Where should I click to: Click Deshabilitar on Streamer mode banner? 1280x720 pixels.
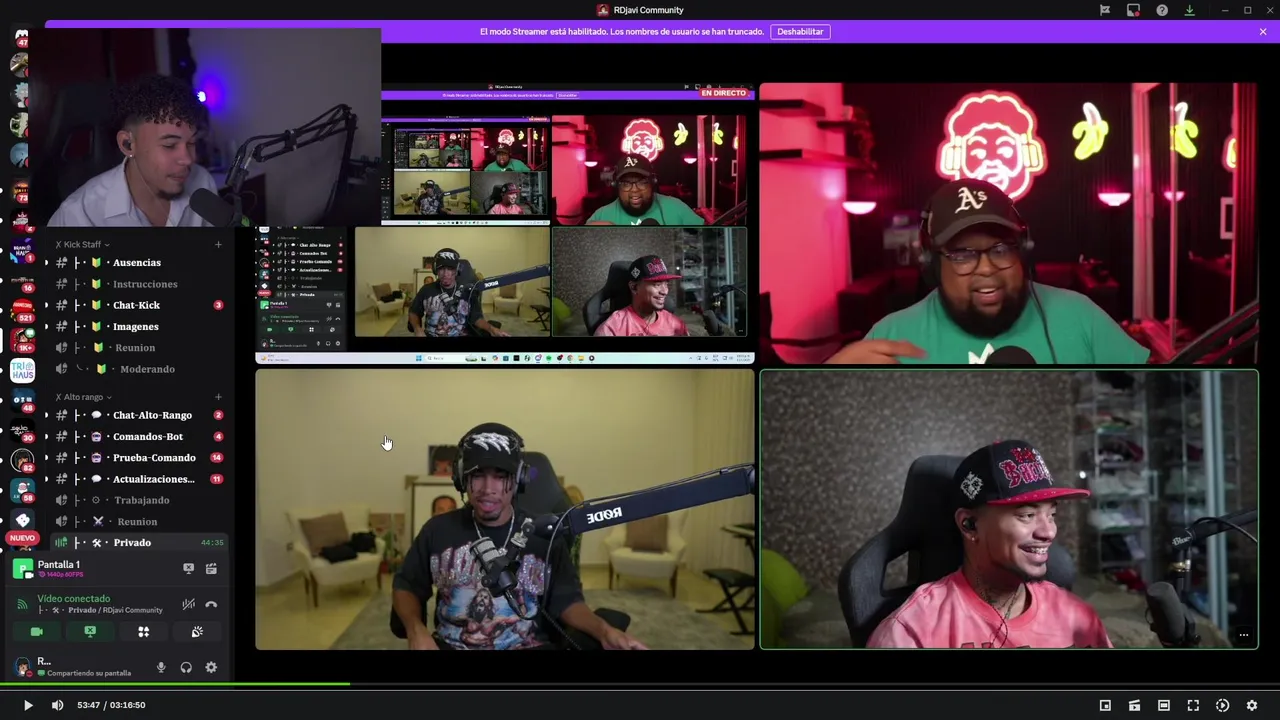(800, 31)
